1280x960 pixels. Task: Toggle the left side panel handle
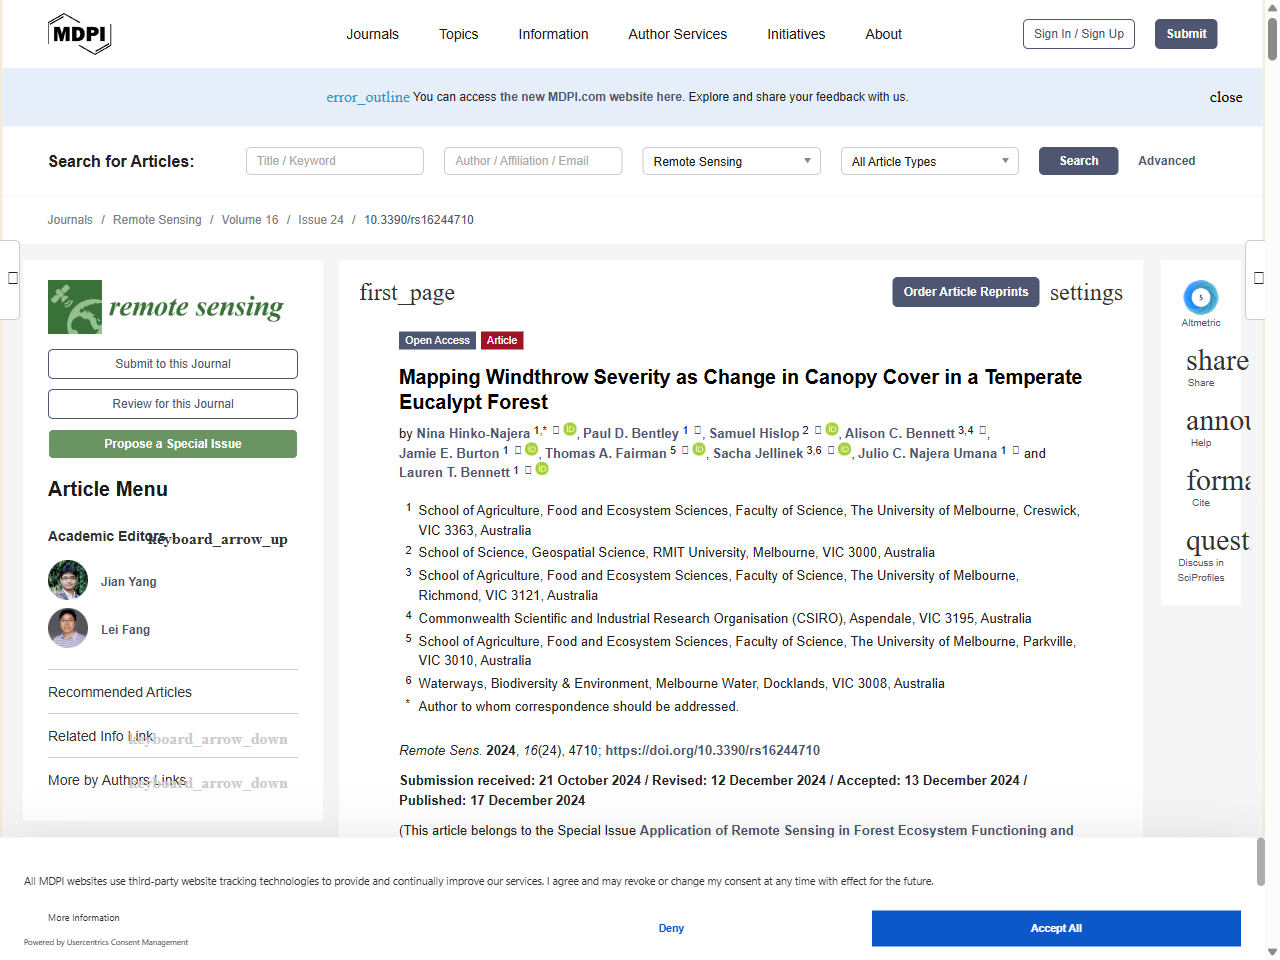tap(11, 278)
